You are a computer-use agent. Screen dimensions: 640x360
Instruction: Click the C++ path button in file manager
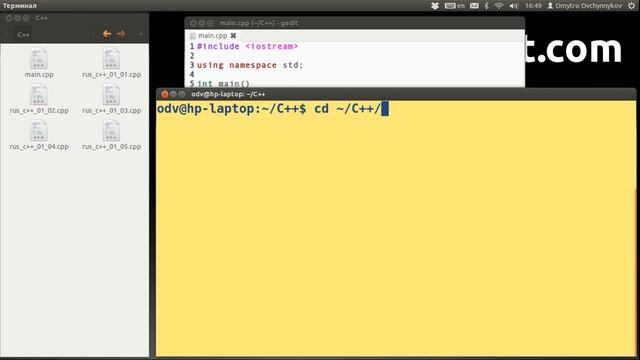tap(23, 35)
